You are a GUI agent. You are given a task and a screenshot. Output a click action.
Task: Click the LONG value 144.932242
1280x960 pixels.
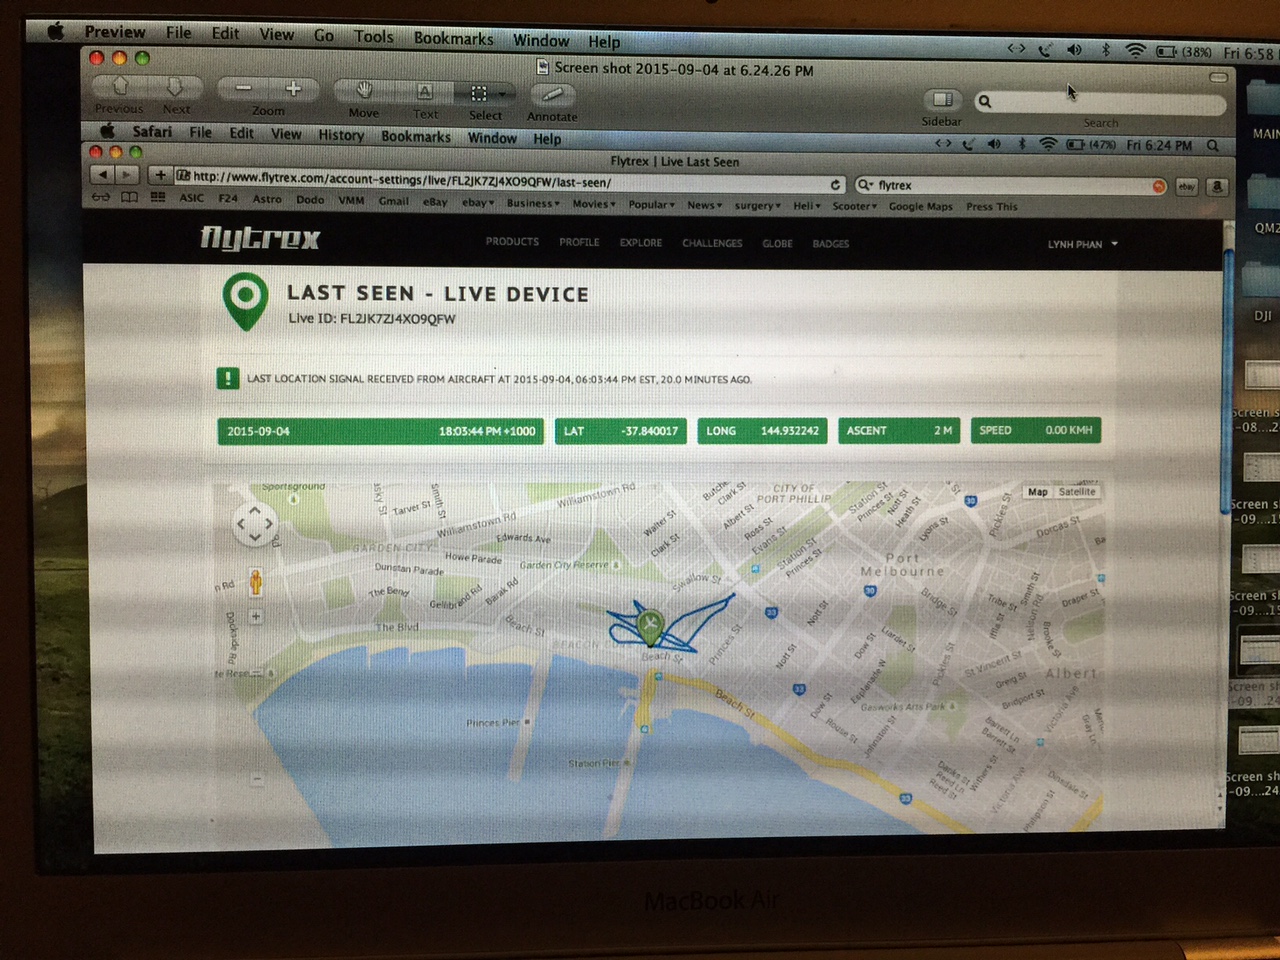(790, 431)
